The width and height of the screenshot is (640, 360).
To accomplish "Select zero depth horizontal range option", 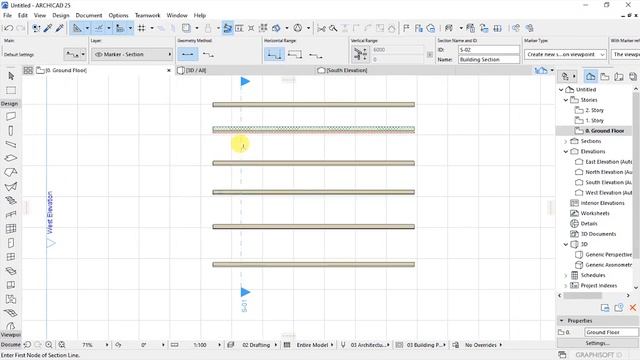I will click(315, 54).
